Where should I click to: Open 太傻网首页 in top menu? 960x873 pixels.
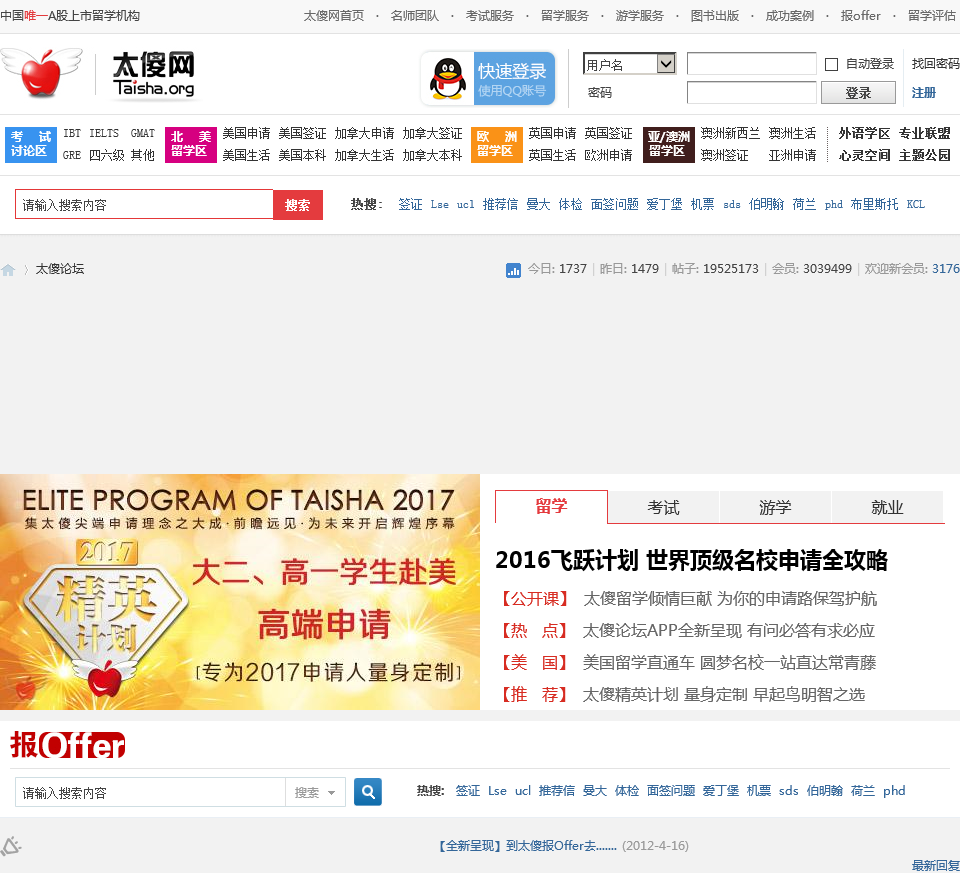(334, 15)
